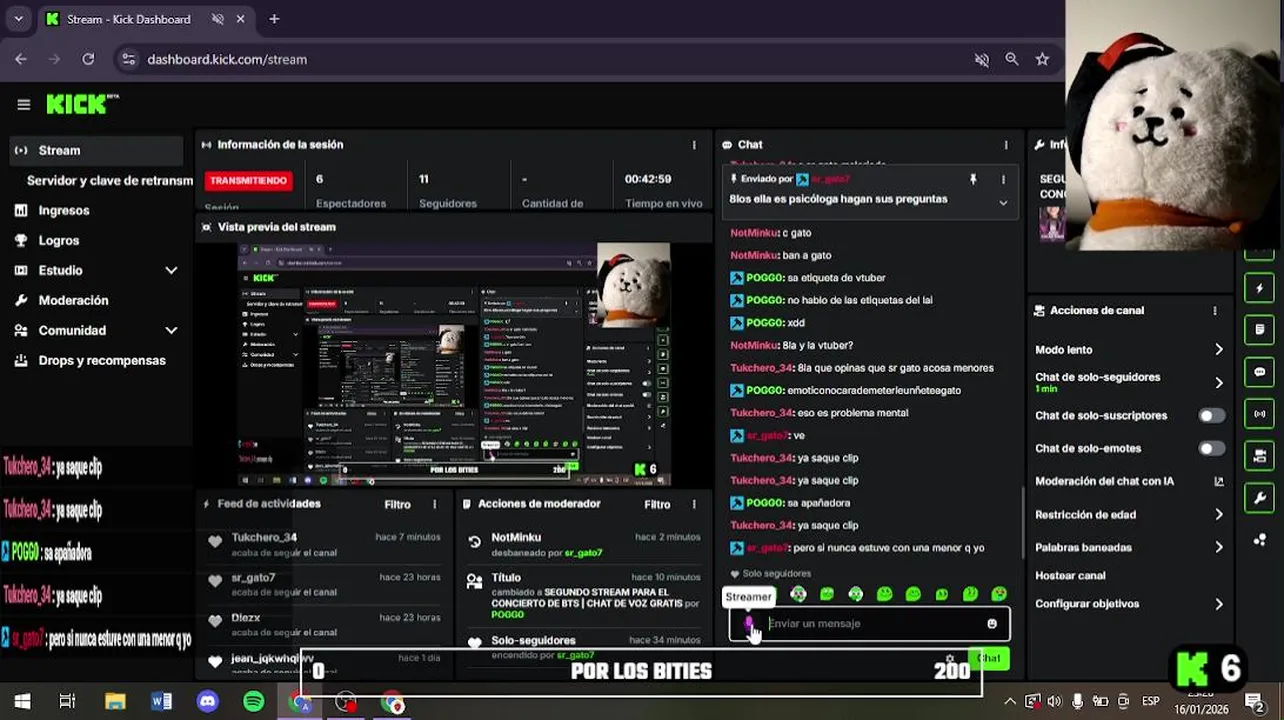The image size is (1284, 720).
Task: Click the wrench sidebar widget icon
Action: click(1260, 498)
